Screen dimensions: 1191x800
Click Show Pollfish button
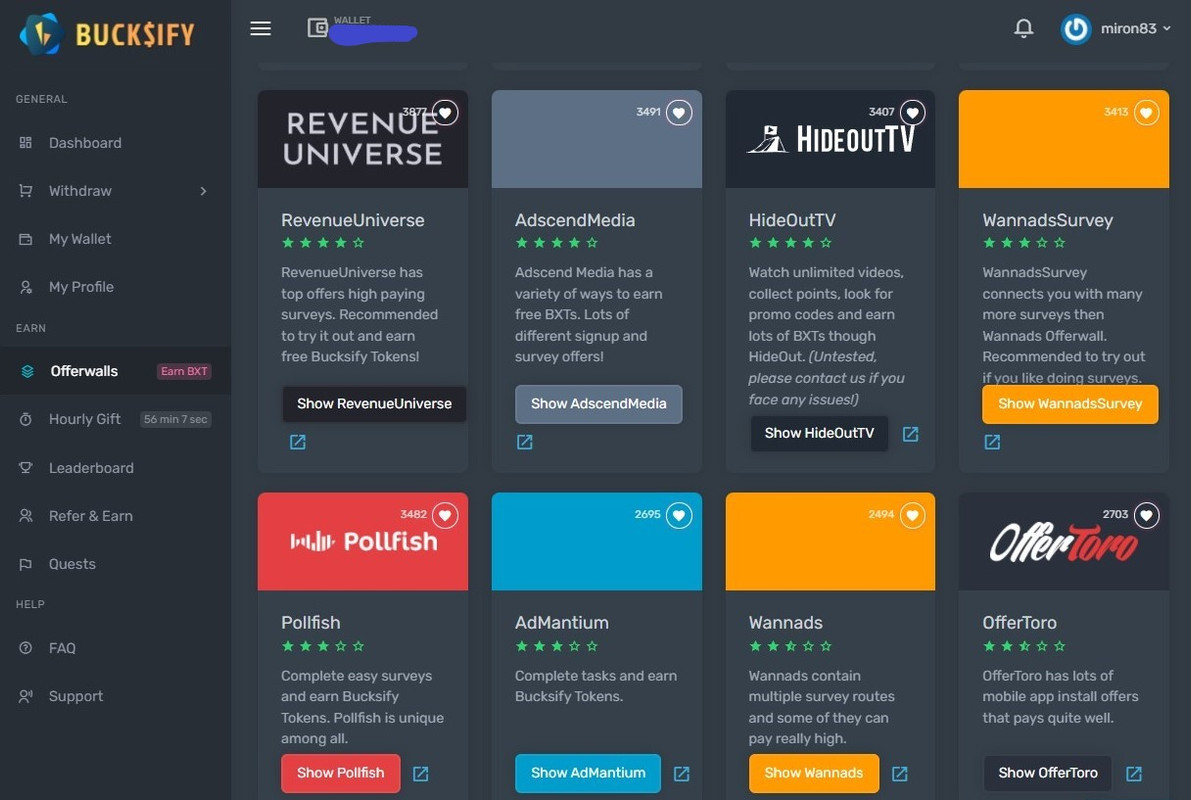pyautogui.click(x=340, y=773)
